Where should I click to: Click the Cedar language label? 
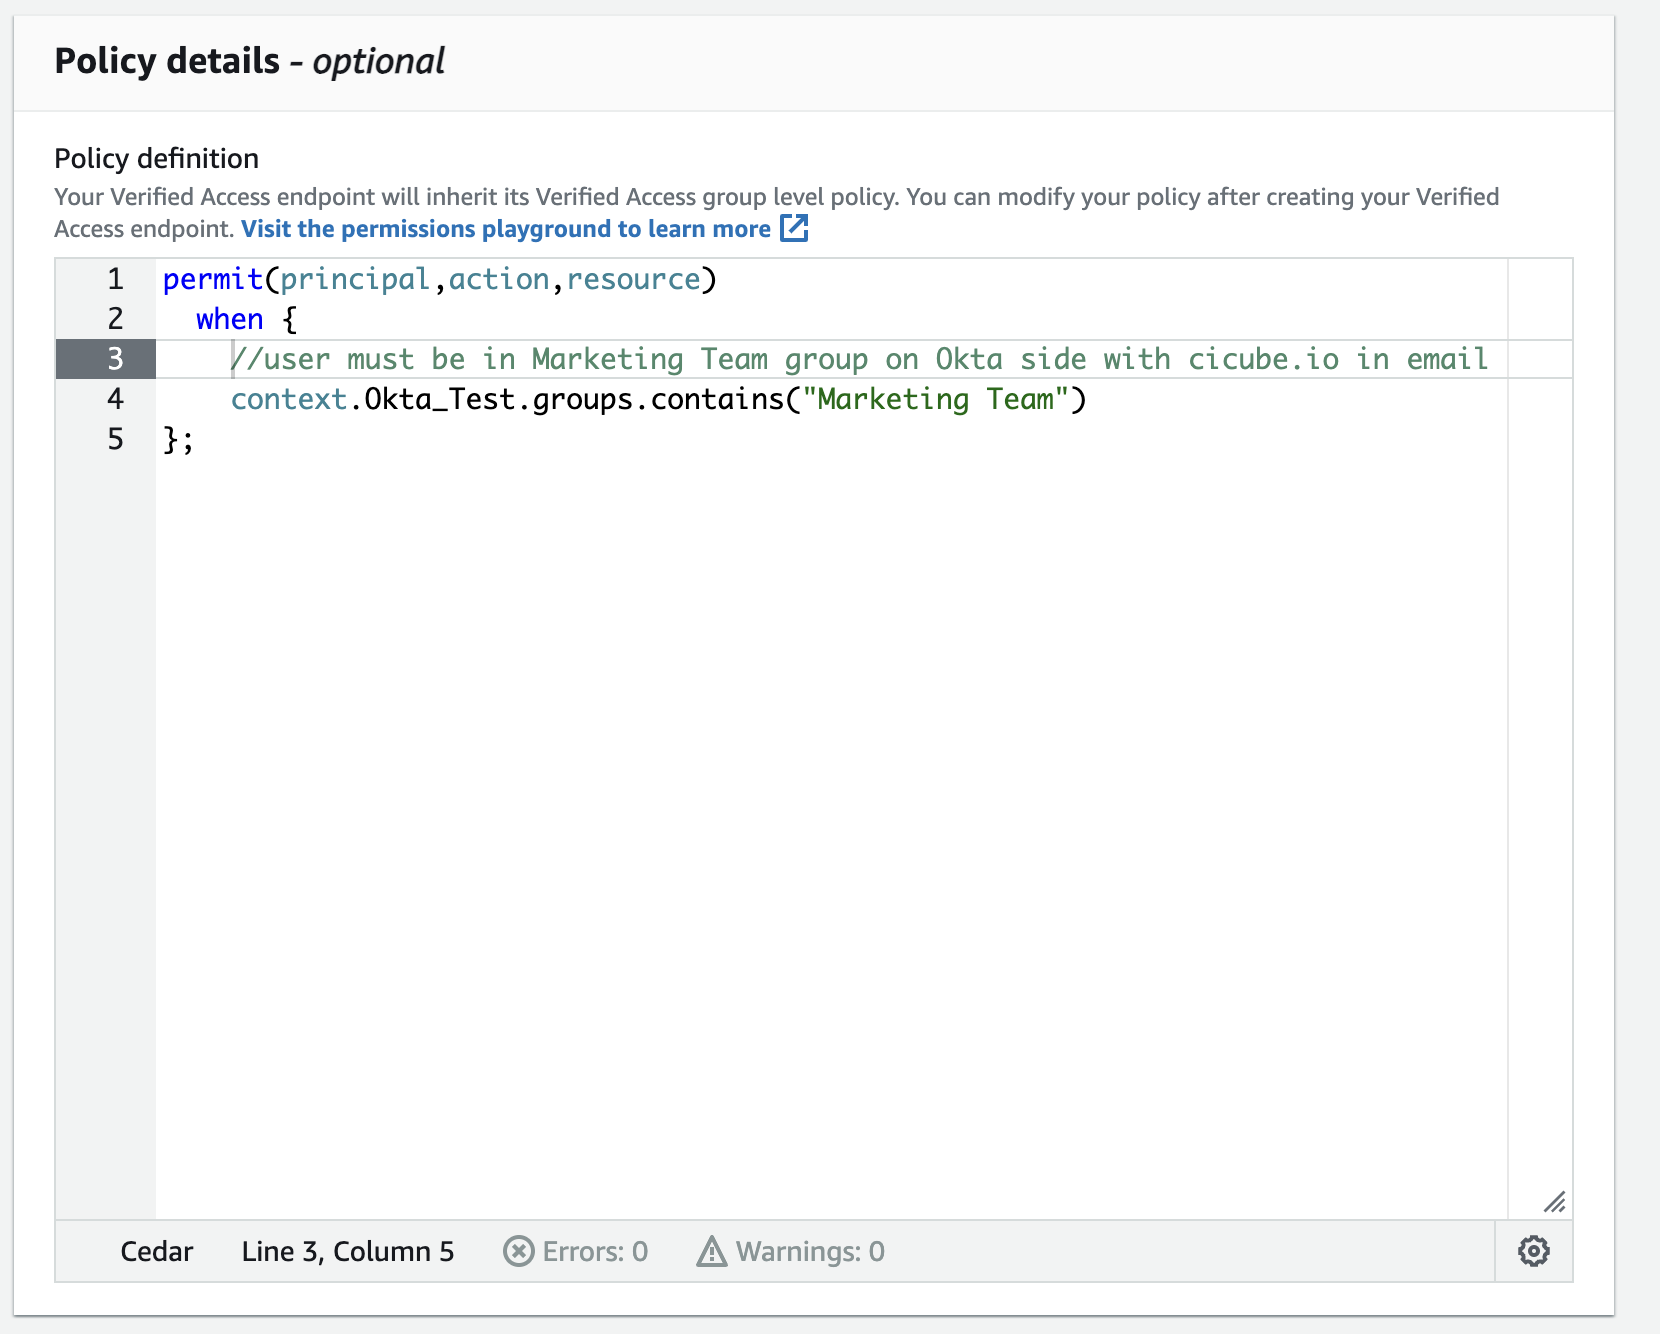pyautogui.click(x=156, y=1251)
